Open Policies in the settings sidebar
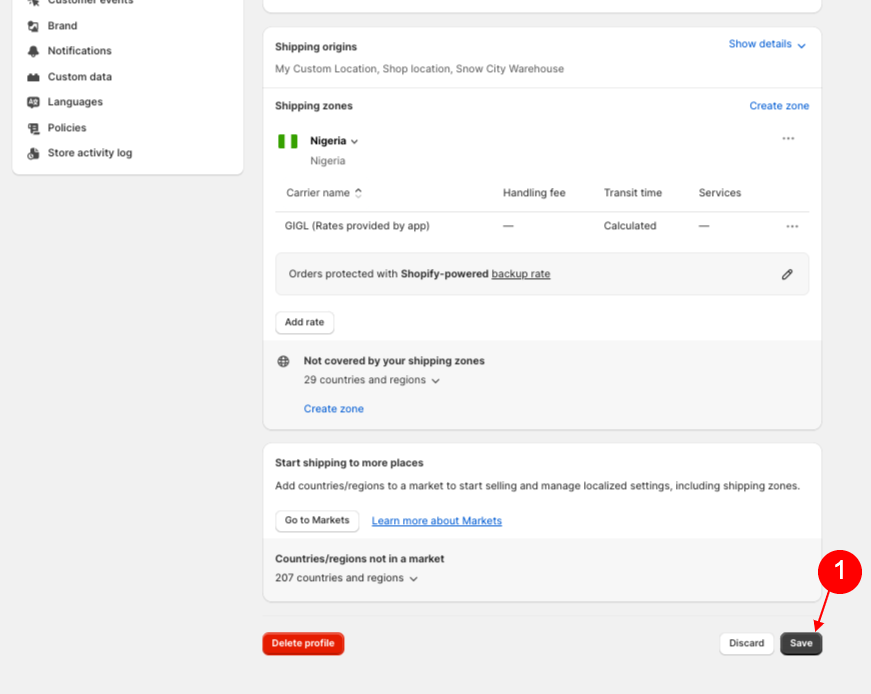 click(x=67, y=128)
